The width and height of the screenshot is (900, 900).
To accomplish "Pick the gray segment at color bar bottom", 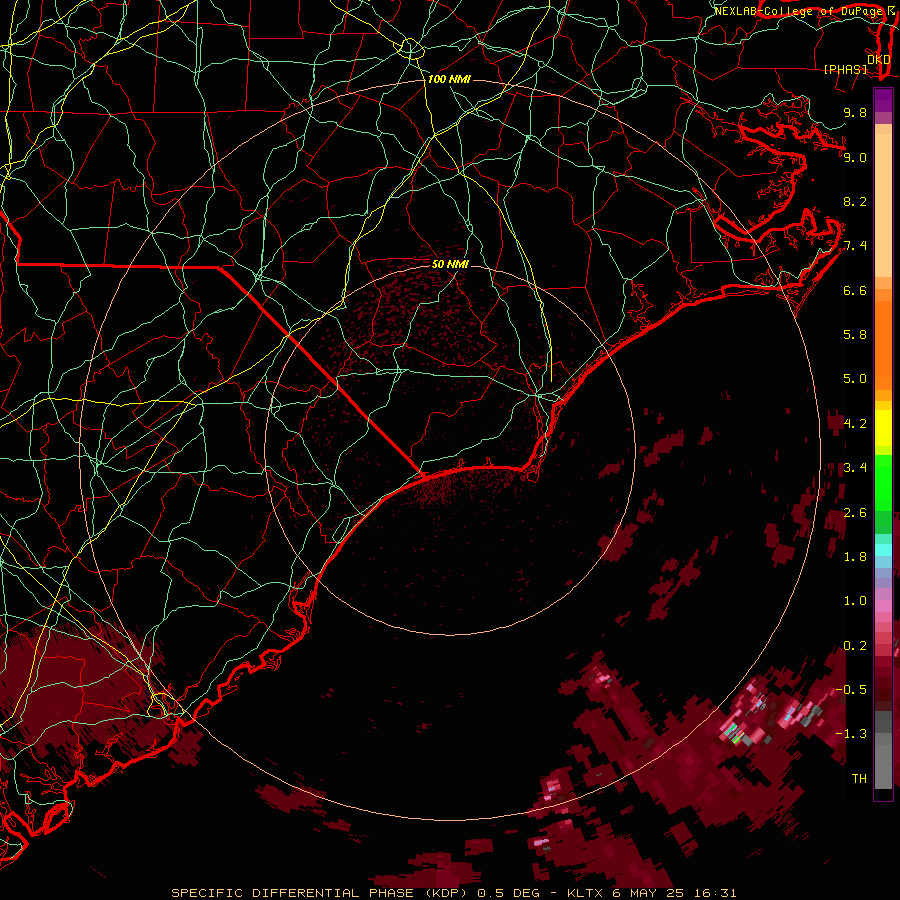I will (883, 763).
